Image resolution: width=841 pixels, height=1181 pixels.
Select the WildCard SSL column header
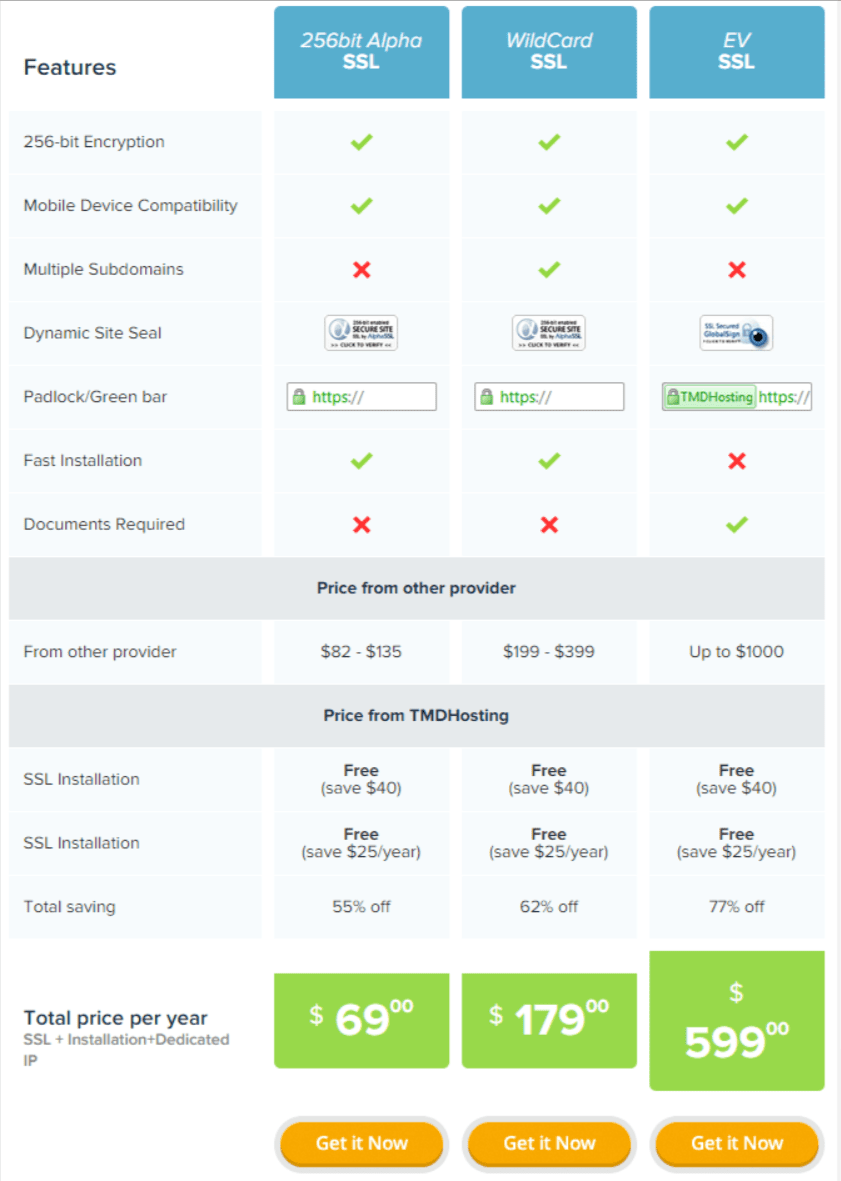[549, 52]
